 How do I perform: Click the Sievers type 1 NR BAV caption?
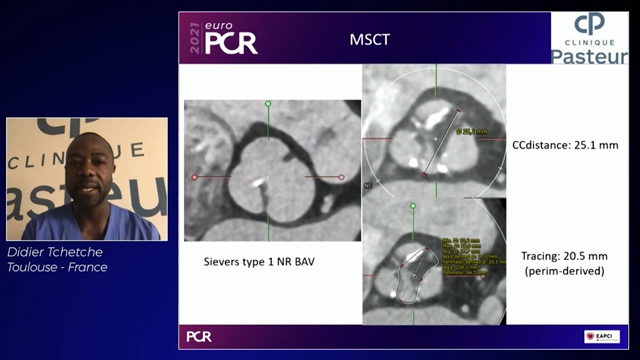(x=259, y=262)
